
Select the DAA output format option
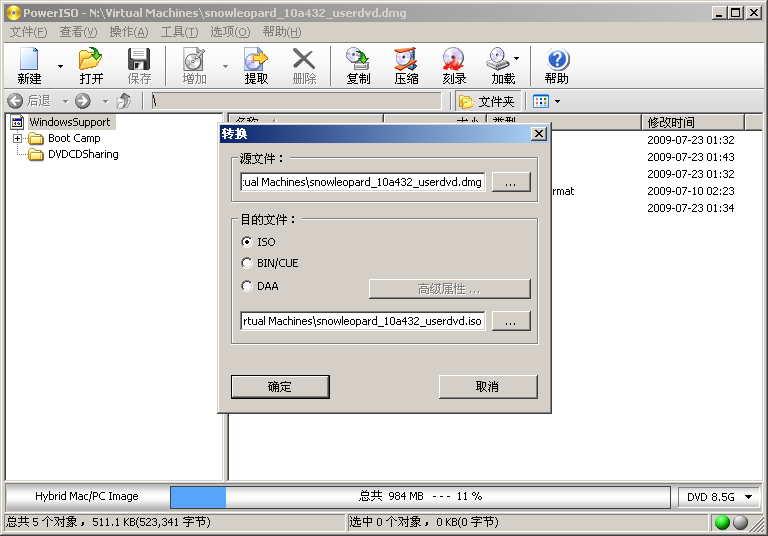pyautogui.click(x=247, y=286)
